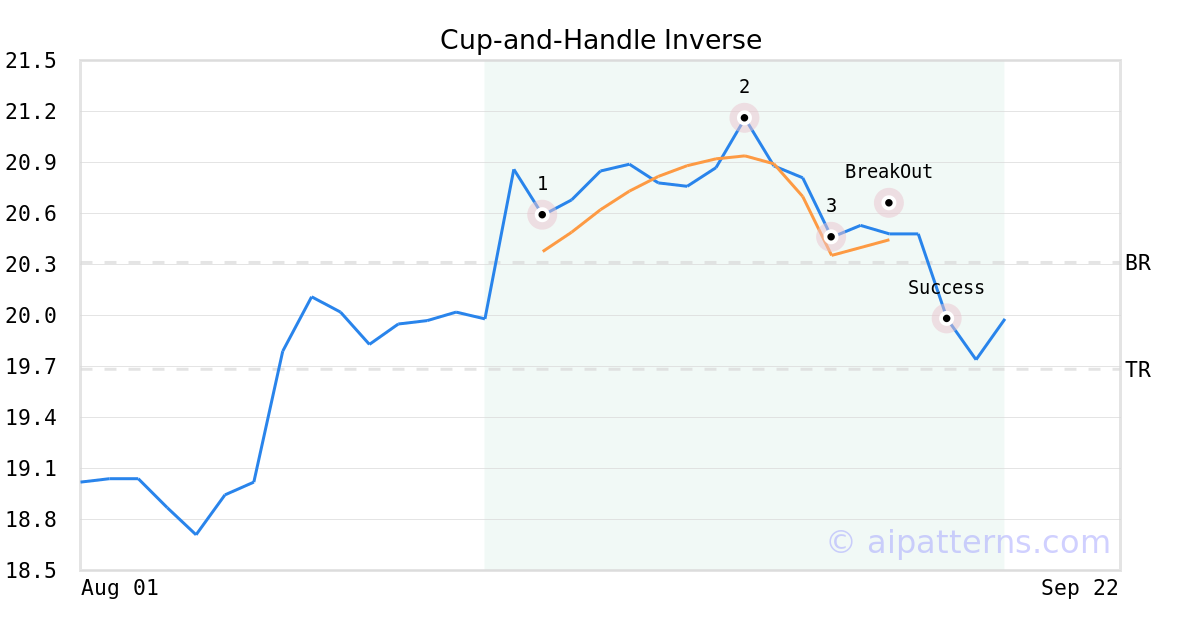Click the 20.9 y-axis label
The image size is (1200, 630).
pos(31,163)
